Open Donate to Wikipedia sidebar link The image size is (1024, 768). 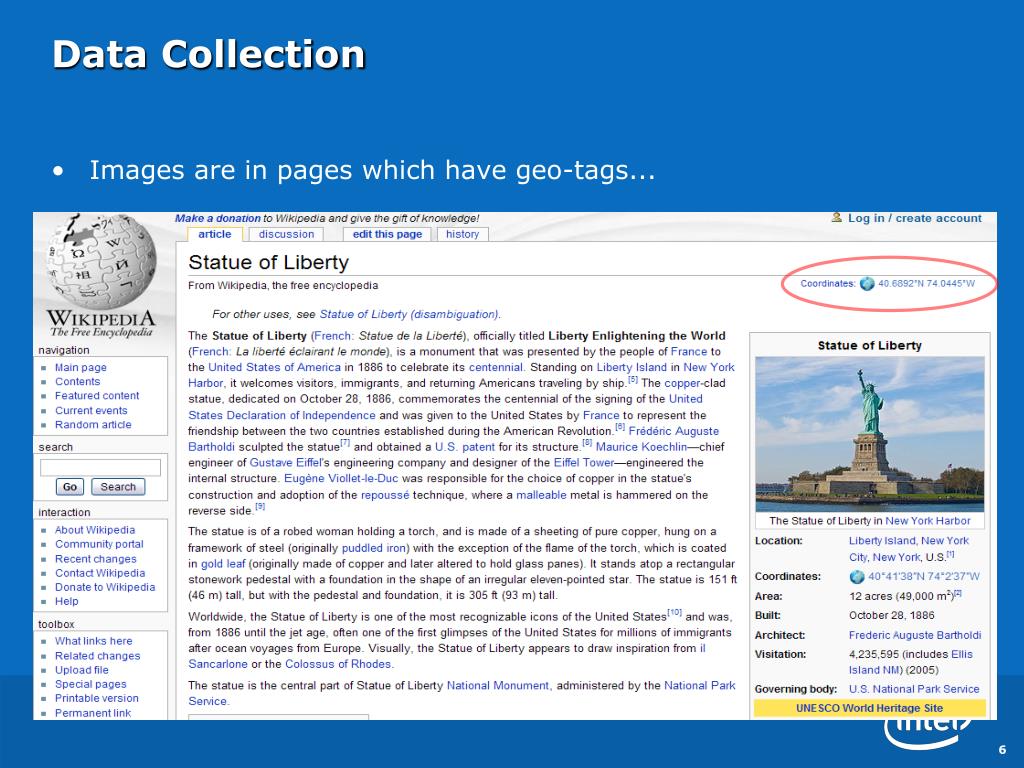click(x=105, y=587)
